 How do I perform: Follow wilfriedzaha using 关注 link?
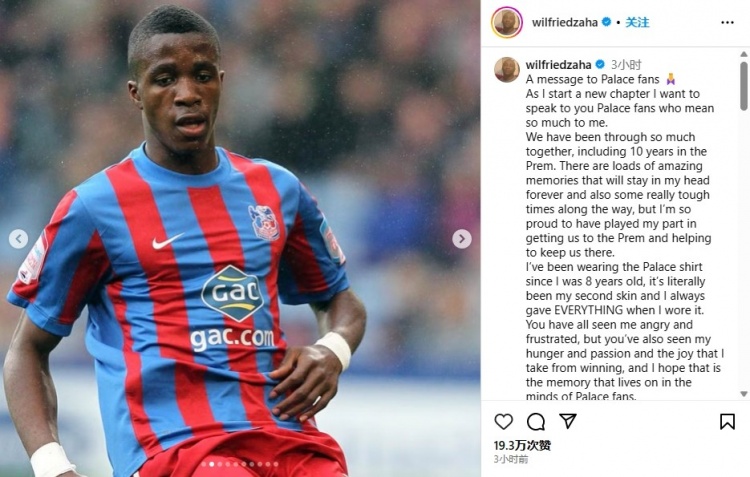637,22
